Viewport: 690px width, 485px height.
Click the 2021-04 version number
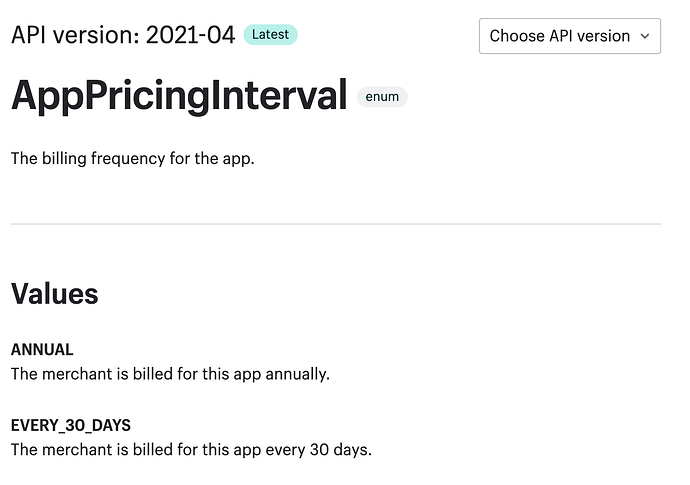pos(190,36)
